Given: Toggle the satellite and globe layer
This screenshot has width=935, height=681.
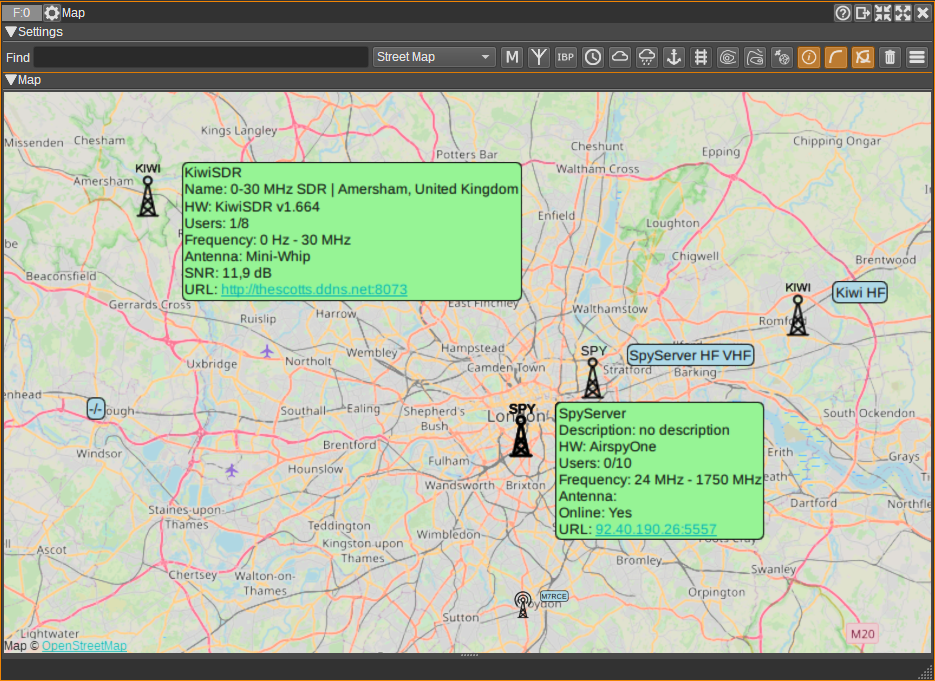Looking at the screenshot, I should 782,57.
